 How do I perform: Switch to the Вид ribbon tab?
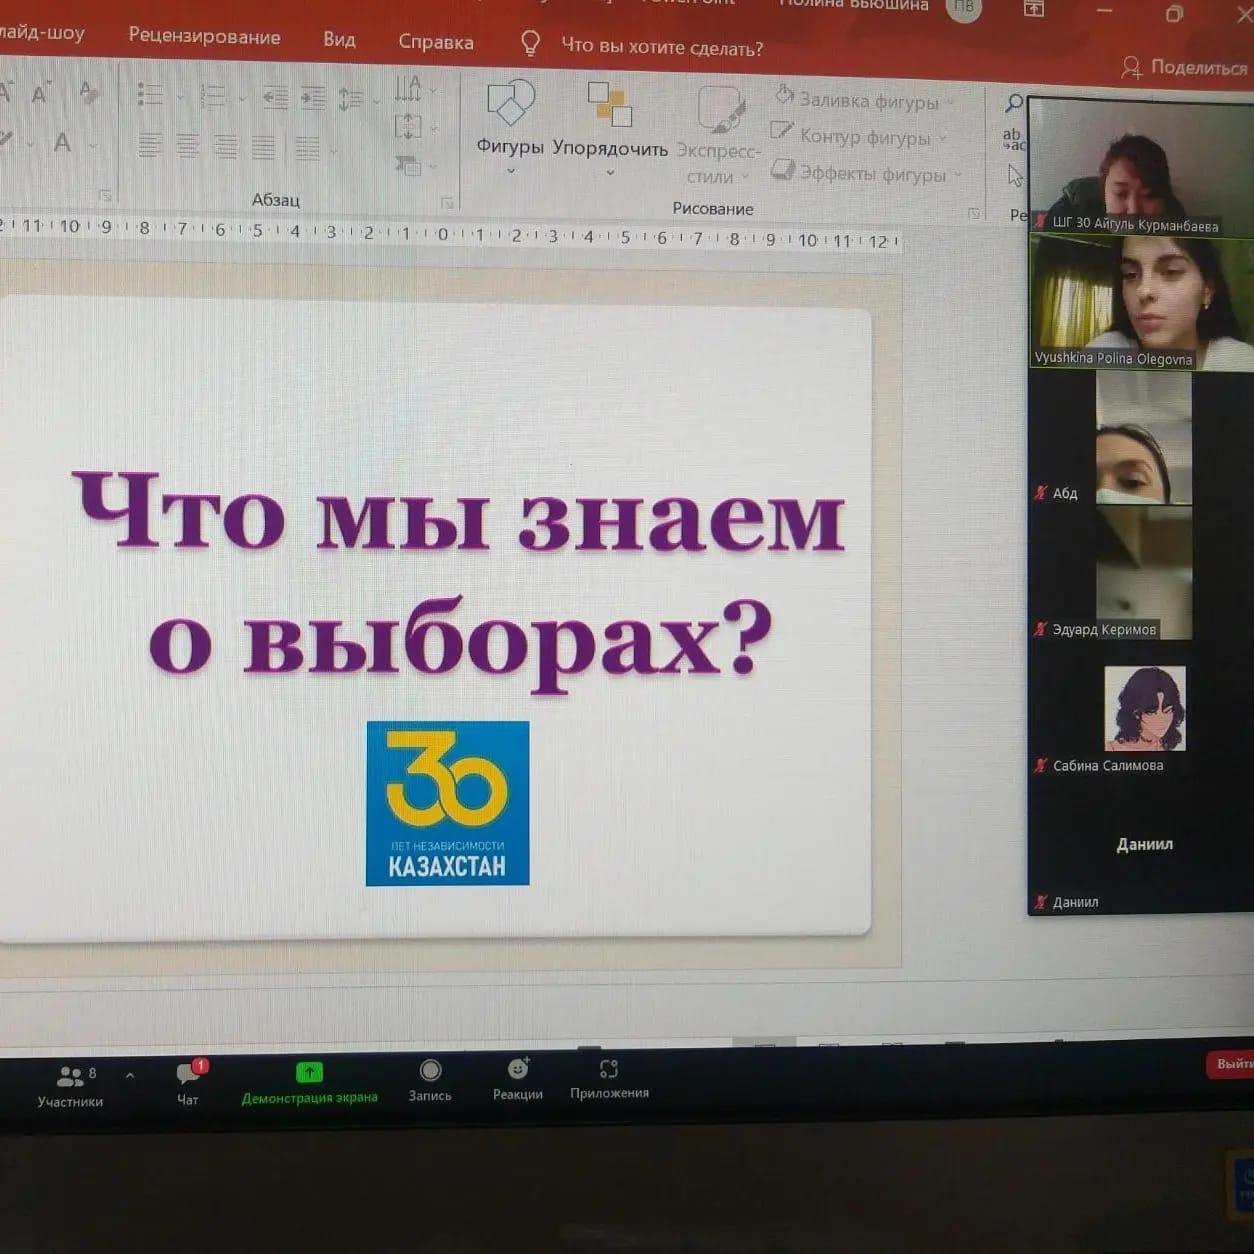point(339,39)
